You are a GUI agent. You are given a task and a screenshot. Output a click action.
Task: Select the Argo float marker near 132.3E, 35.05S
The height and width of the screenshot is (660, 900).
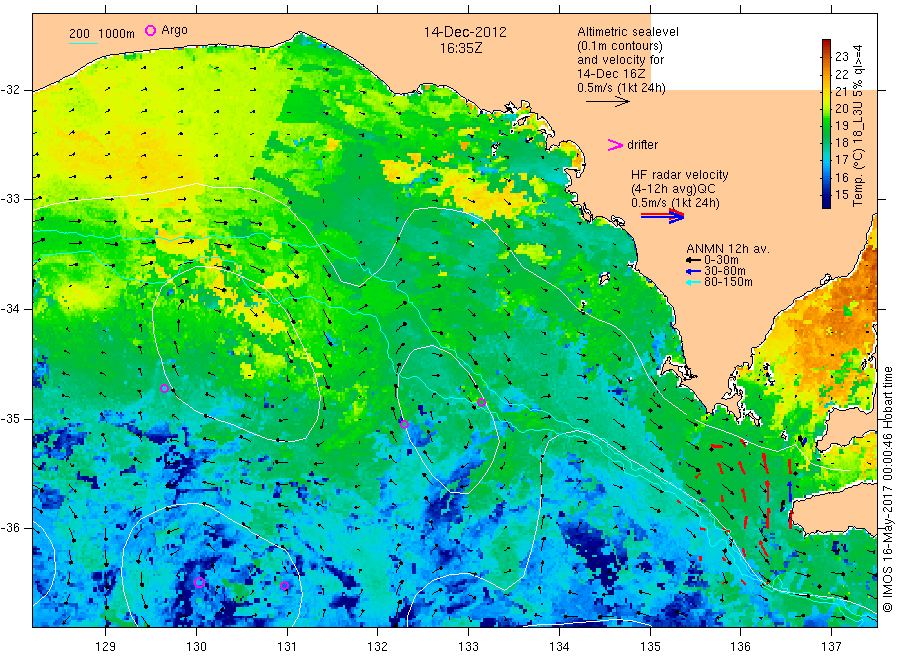coord(404,425)
